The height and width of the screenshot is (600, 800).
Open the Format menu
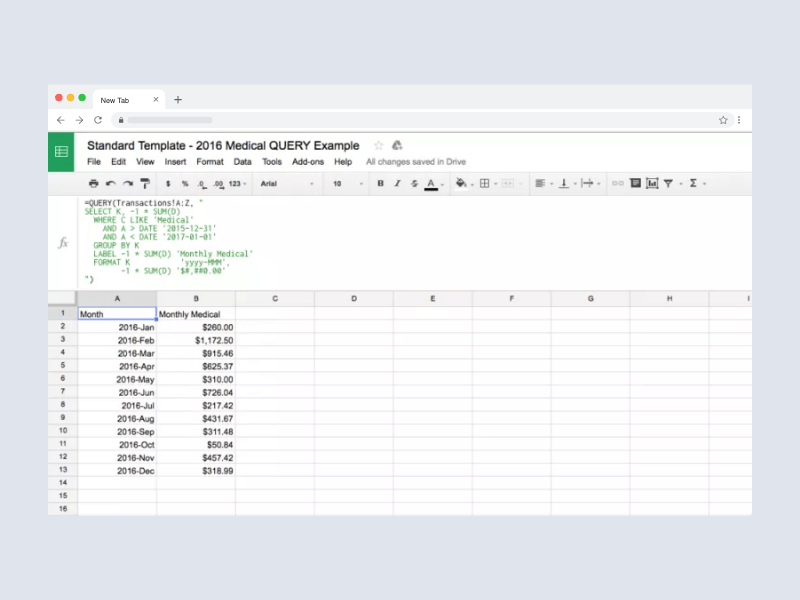click(x=210, y=161)
